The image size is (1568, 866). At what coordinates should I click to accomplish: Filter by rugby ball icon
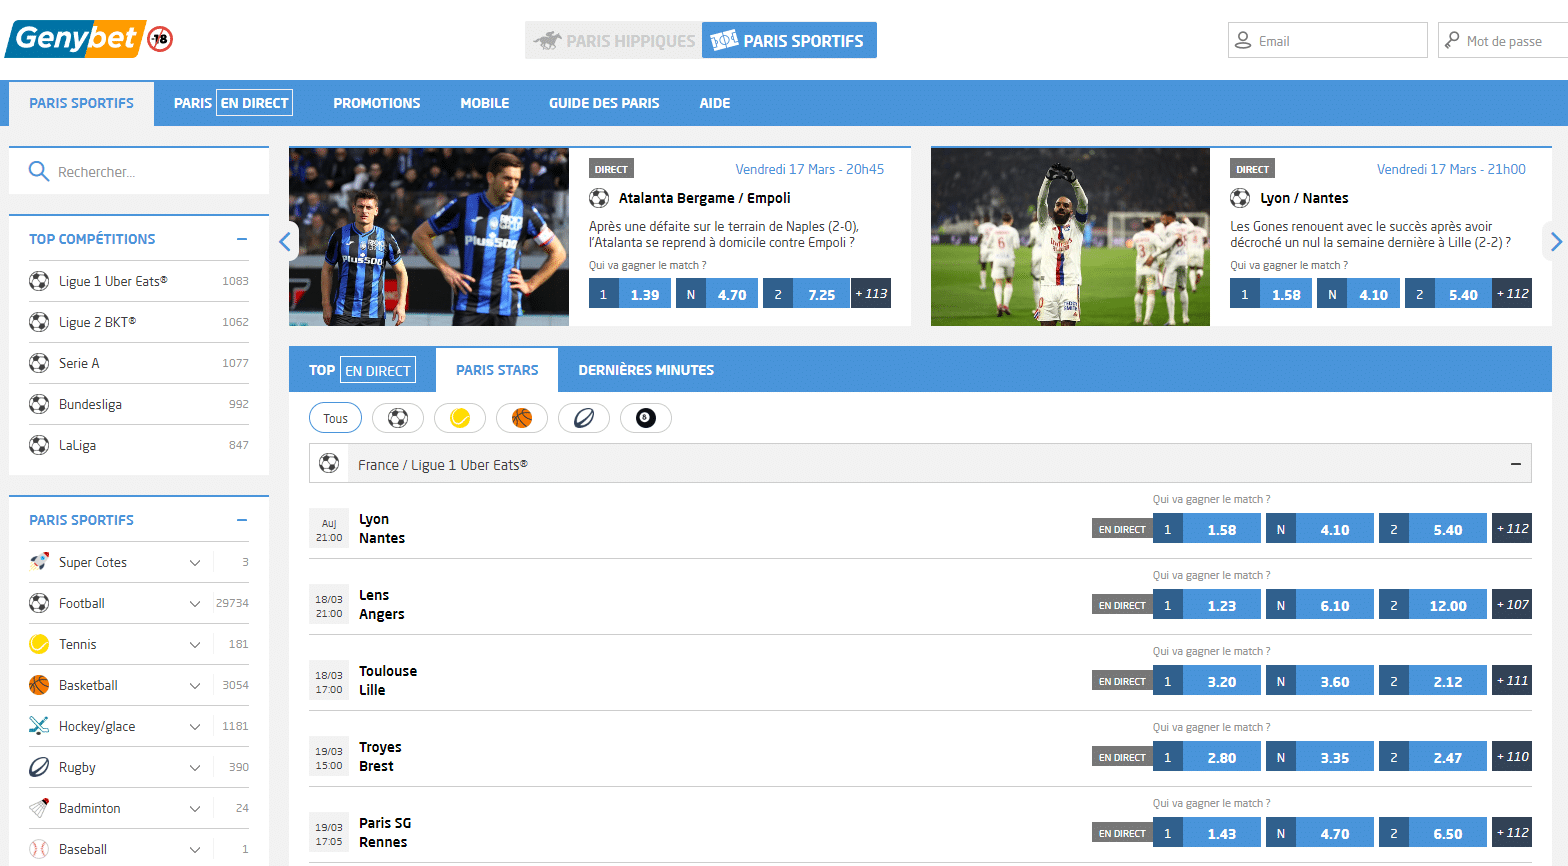584,418
